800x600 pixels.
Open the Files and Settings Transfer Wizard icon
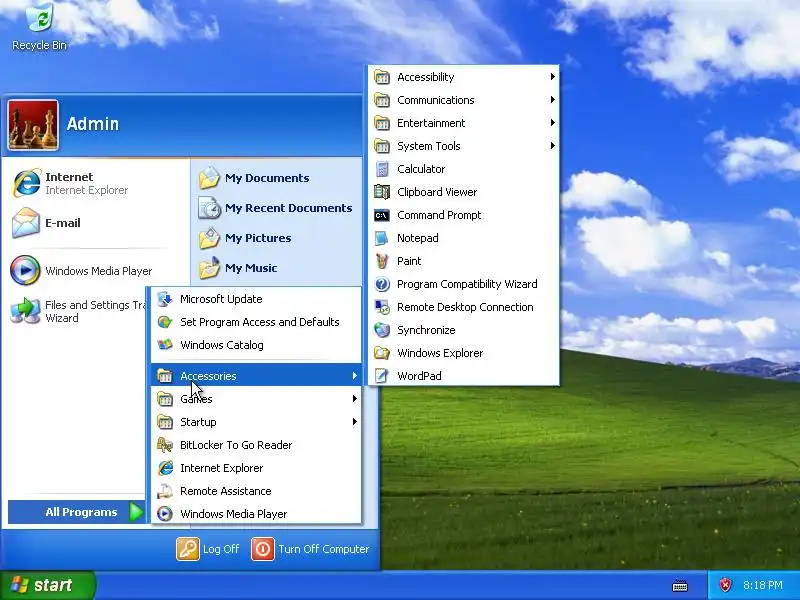click(25, 311)
